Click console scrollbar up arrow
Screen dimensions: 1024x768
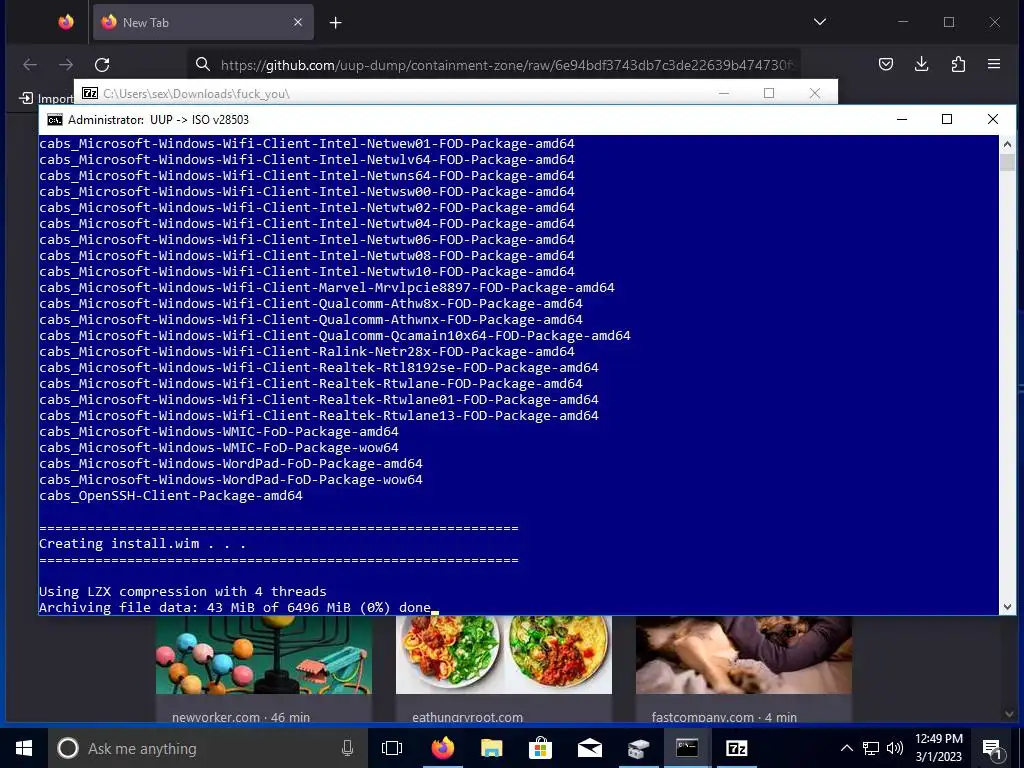click(1007, 144)
